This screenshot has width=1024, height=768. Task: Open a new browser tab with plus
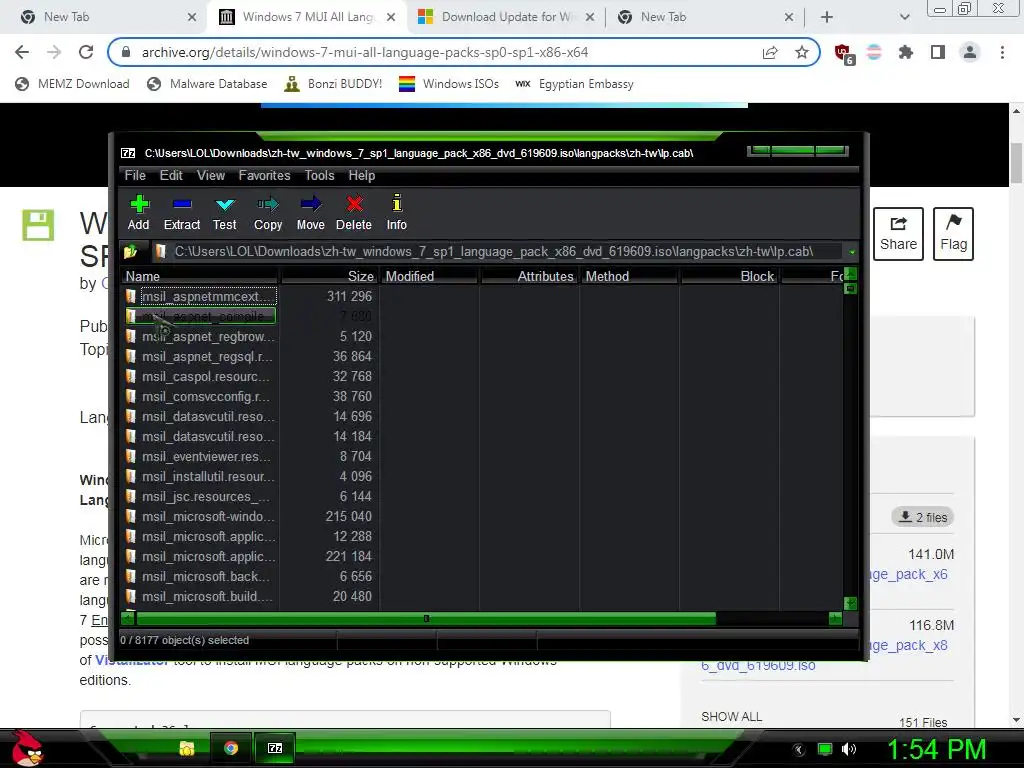tap(827, 17)
